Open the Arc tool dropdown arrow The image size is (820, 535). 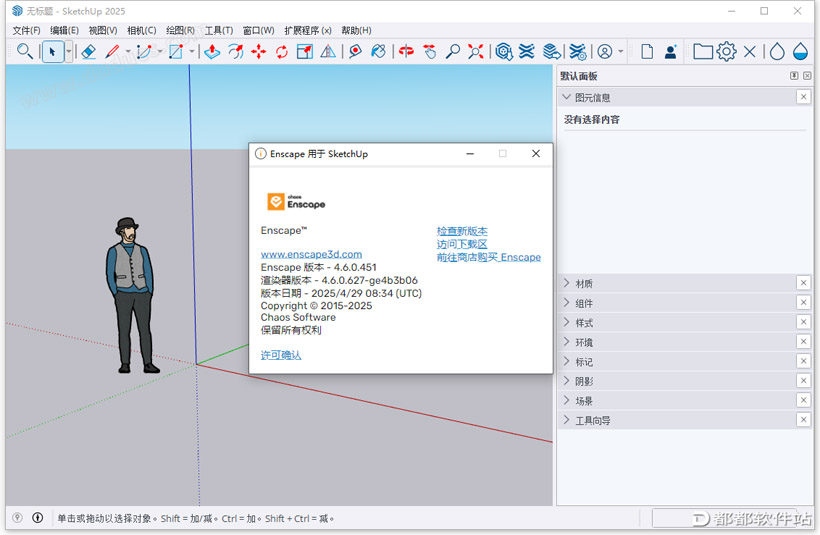tap(160, 51)
